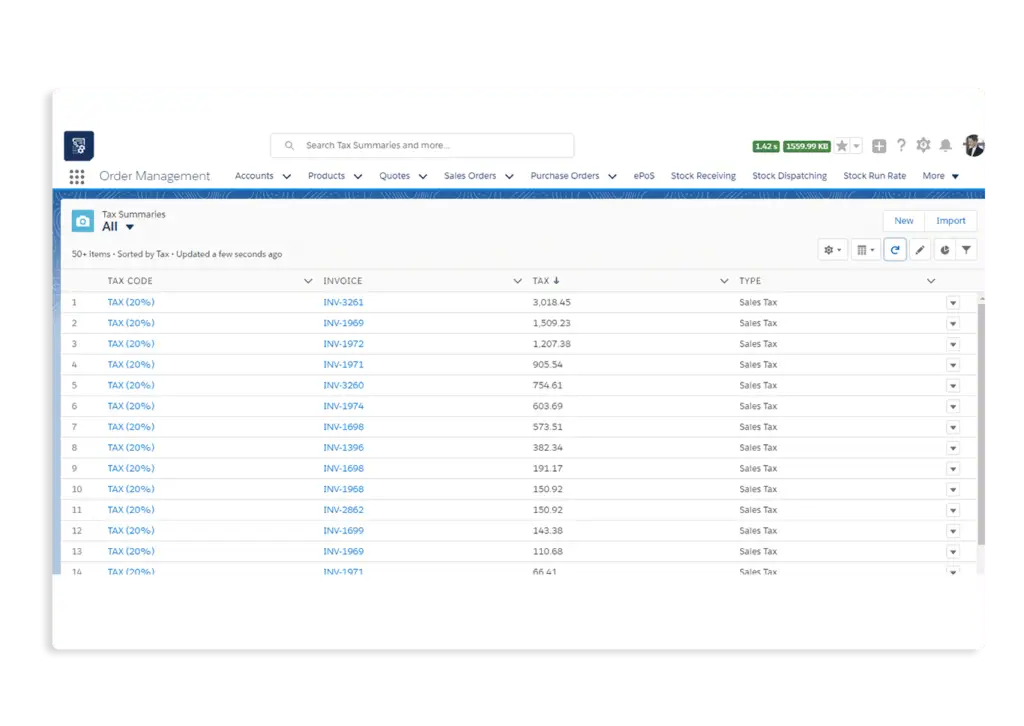Open invoice link INV-1972
Viewport: 1024px width, 726px height.
[x=344, y=344]
